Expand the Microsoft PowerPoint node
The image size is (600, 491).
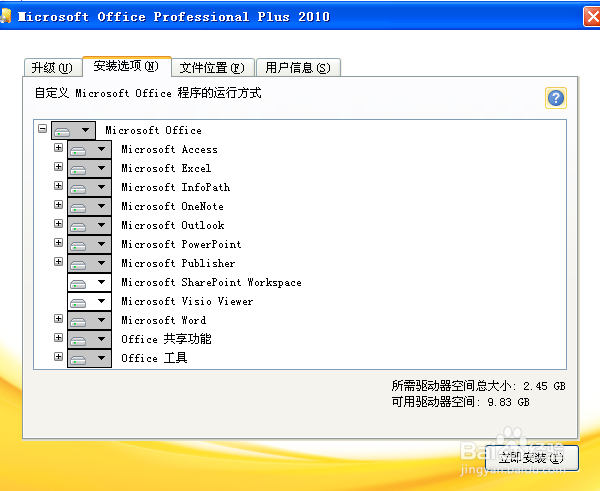click(x=59, y=242)
